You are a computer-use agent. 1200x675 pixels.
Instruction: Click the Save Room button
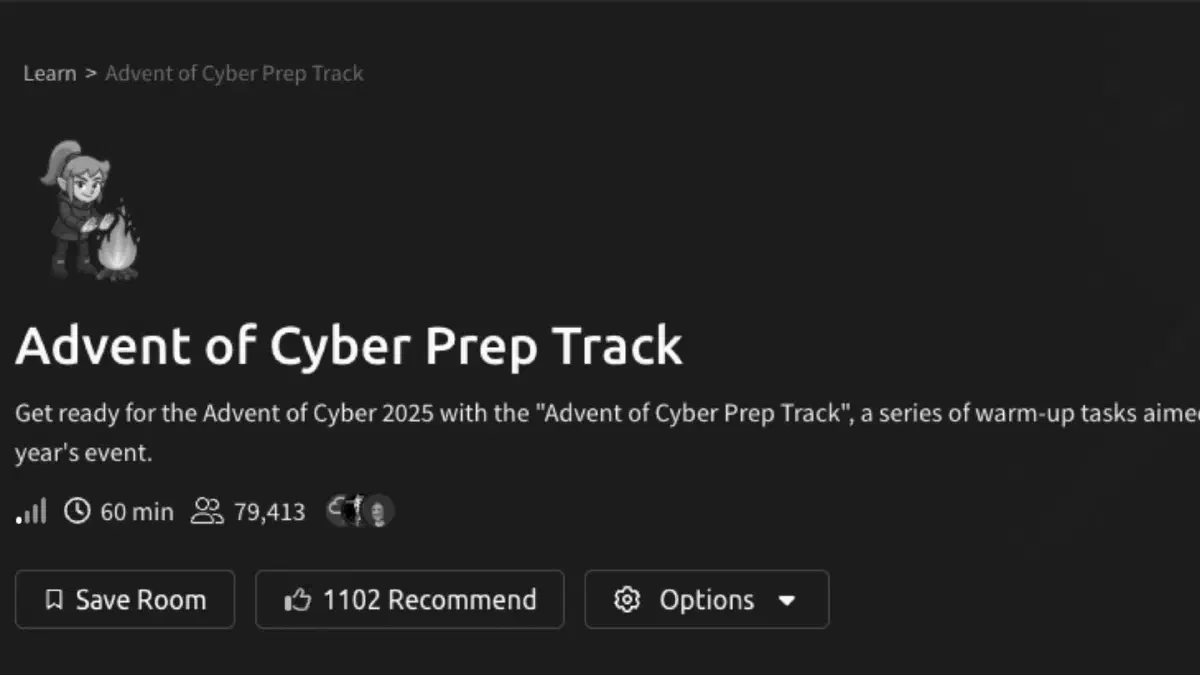pyautogui.click(x=125, y=599)
